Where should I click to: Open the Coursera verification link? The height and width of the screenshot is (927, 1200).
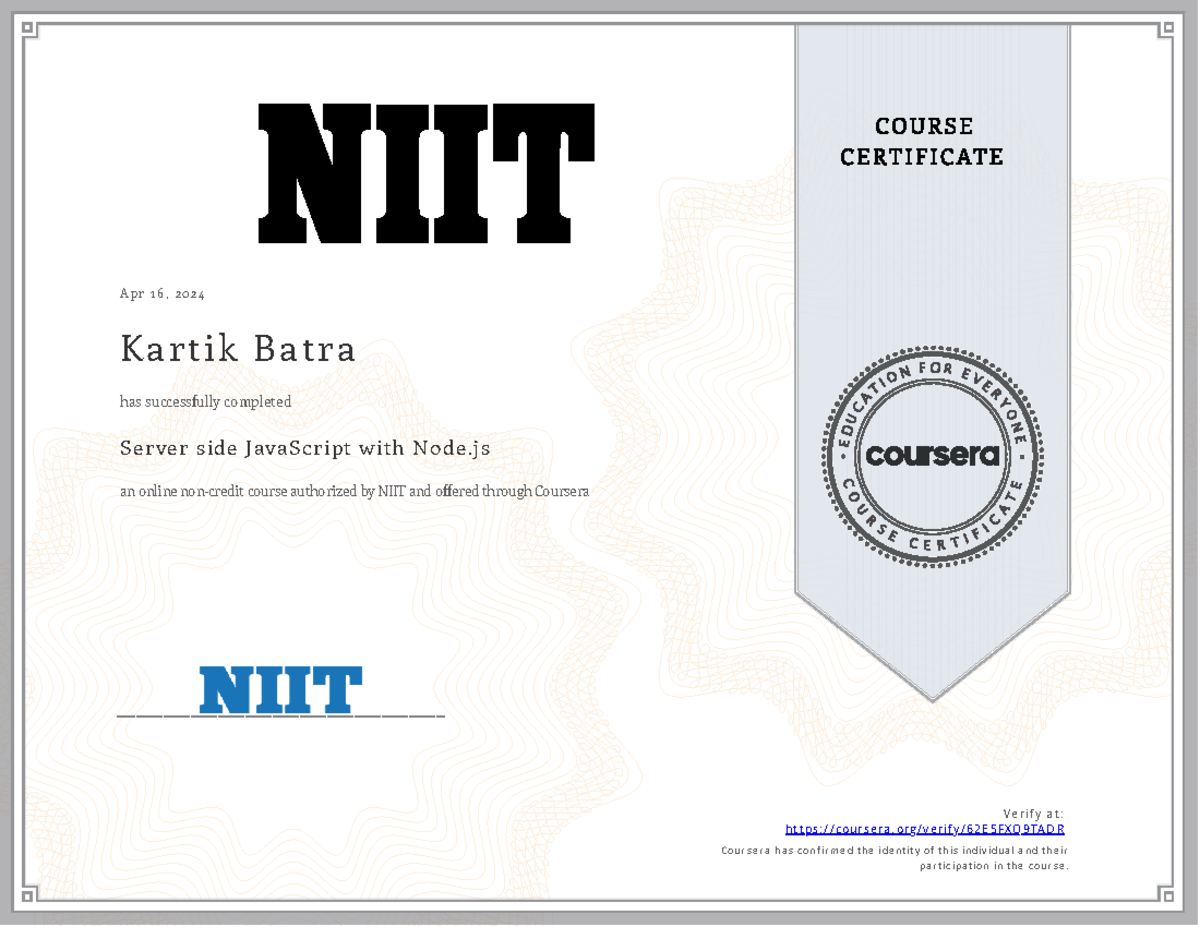point(925,829)
